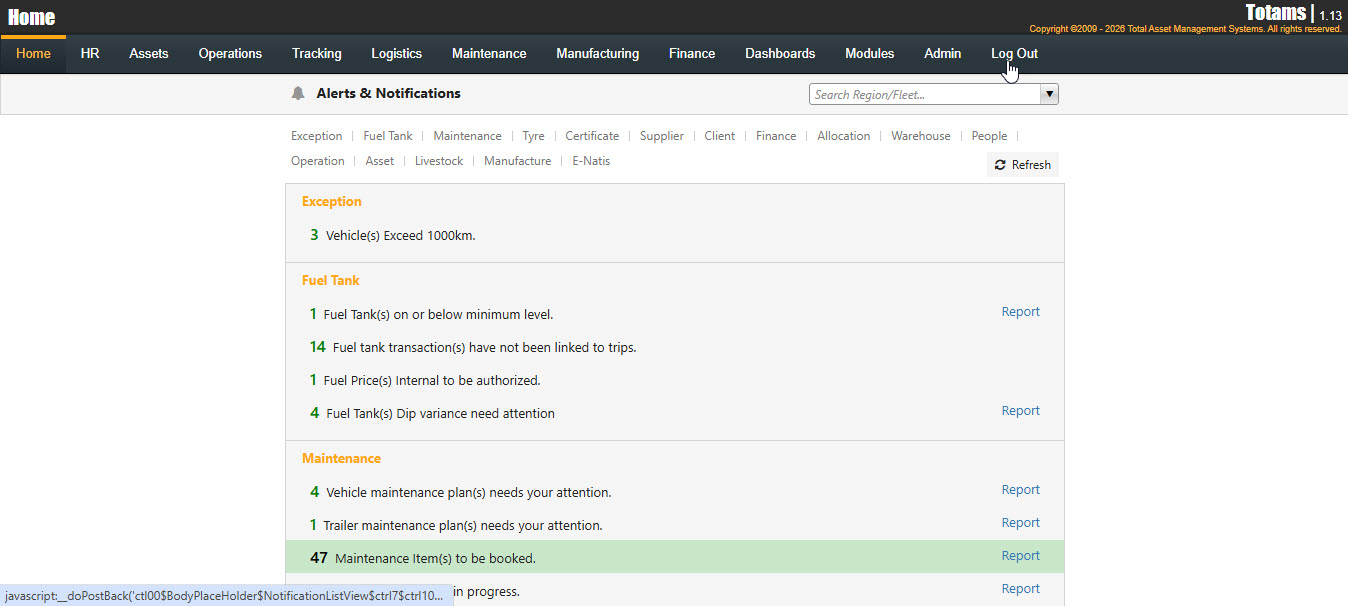The image size is (1348, 606).
Task: Click the Alerts & Notifications bell icon
Action: pyautogui.click(x=298, y=93)
